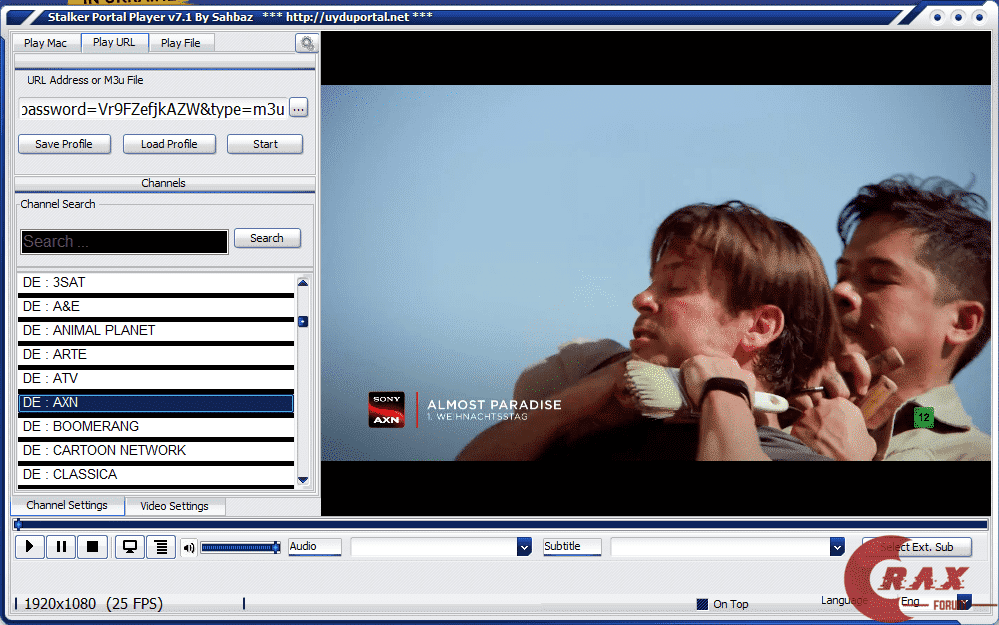Select channel DE : A&E
This screenshot has height=625, width=999.
[x=156, y=306]
